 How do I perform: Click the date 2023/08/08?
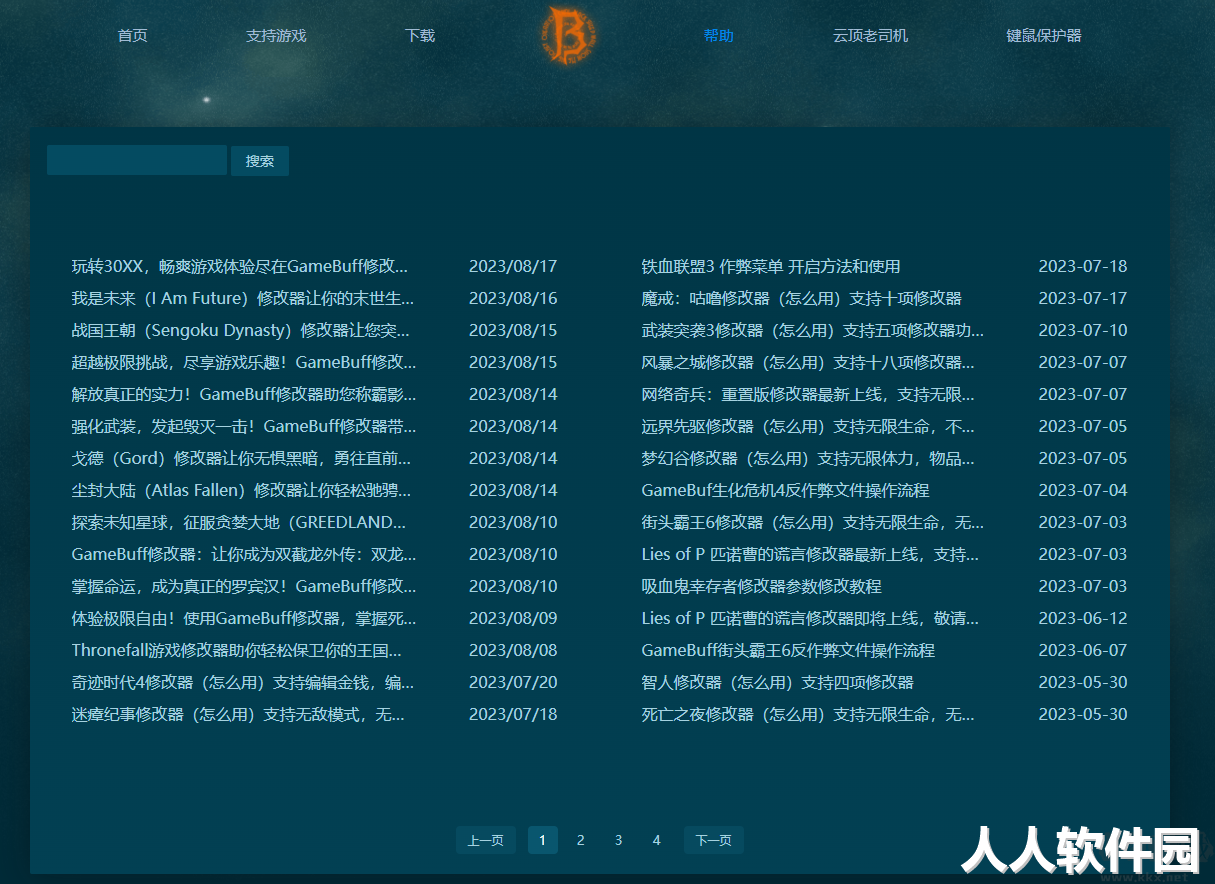click(513, 650)
